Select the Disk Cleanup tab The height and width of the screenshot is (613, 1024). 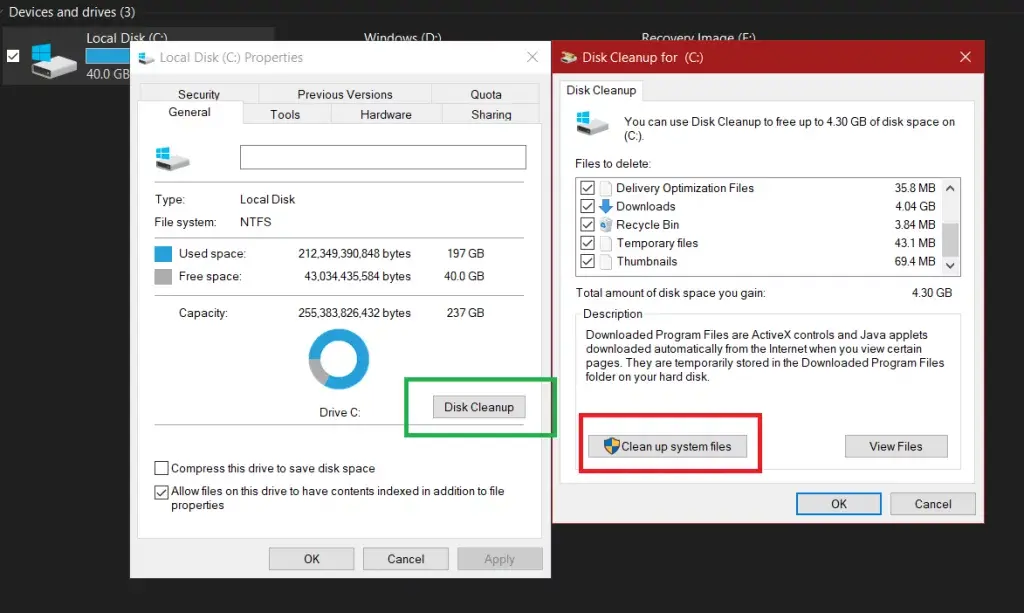601,90
